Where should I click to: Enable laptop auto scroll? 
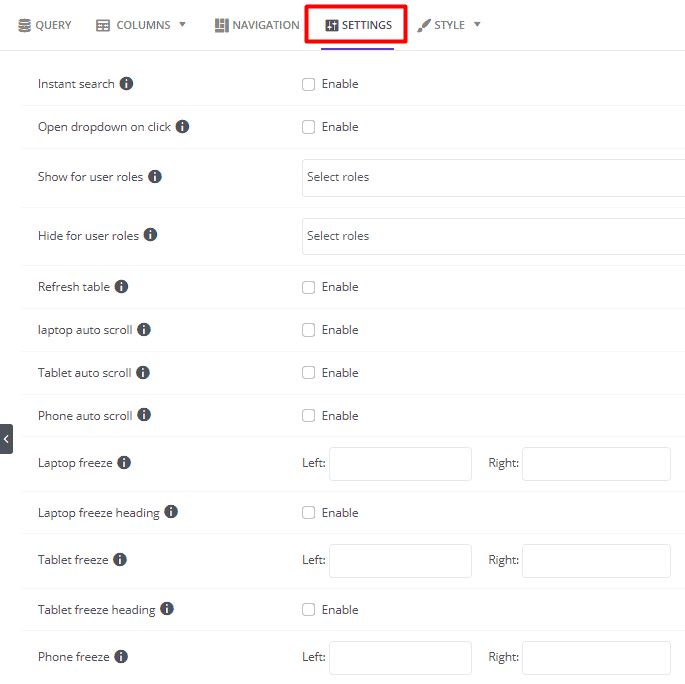pyautogui.click(x=308, y=330)
